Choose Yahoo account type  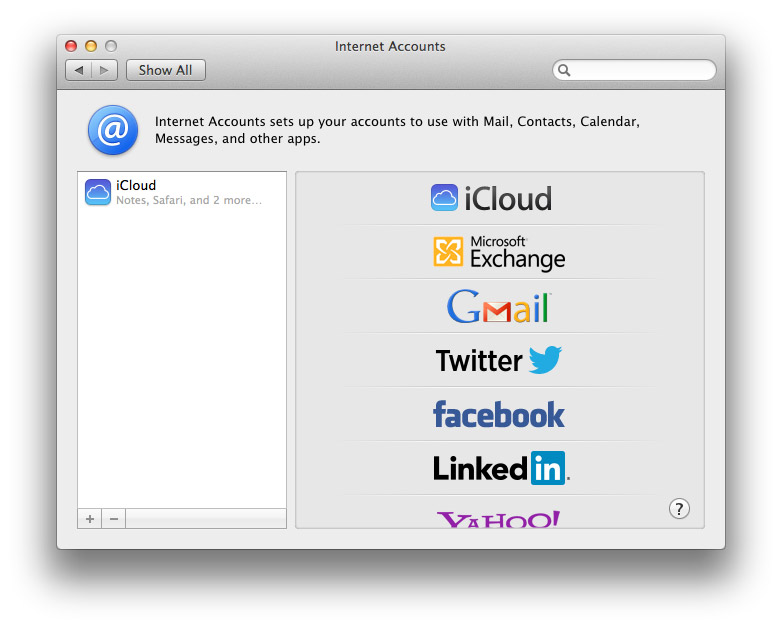click(x=499, y=519)
